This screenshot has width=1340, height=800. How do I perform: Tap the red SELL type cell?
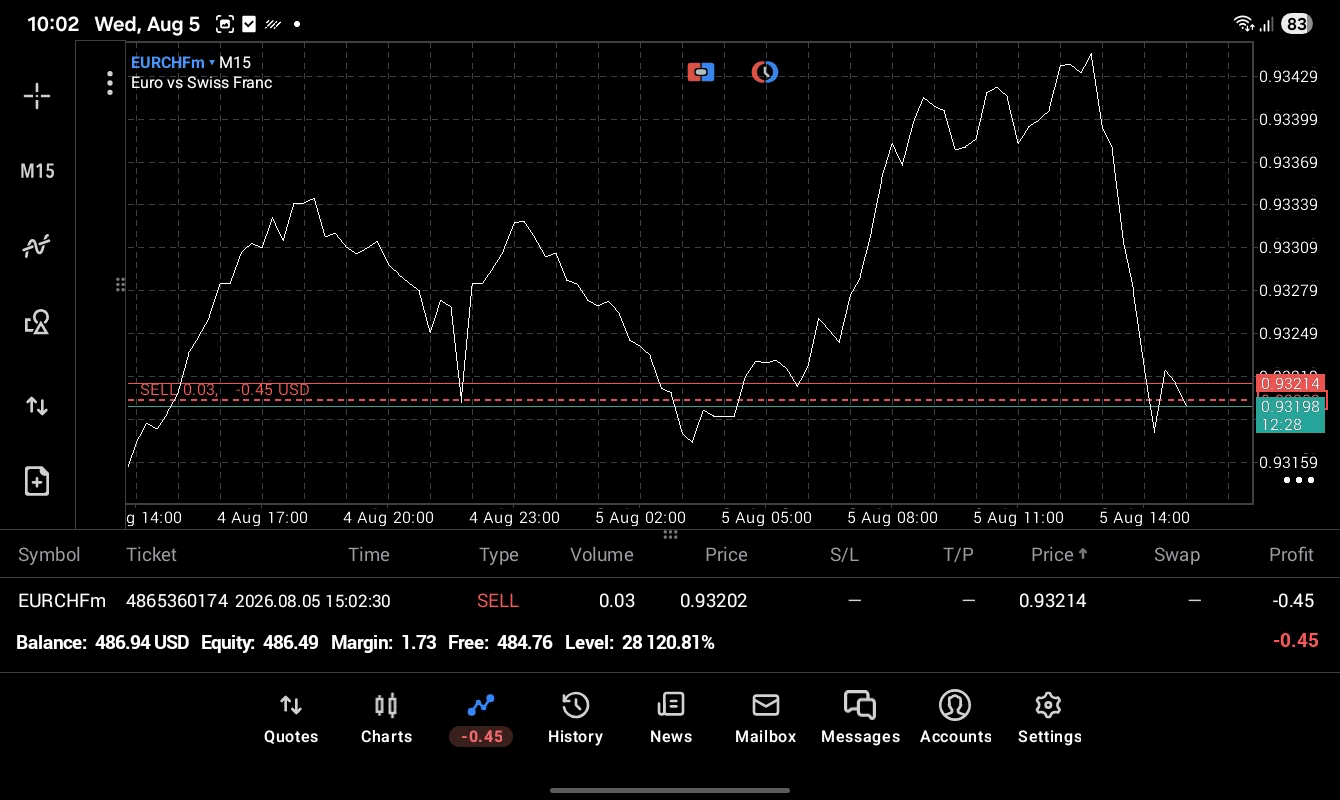(x=498, y=601)
